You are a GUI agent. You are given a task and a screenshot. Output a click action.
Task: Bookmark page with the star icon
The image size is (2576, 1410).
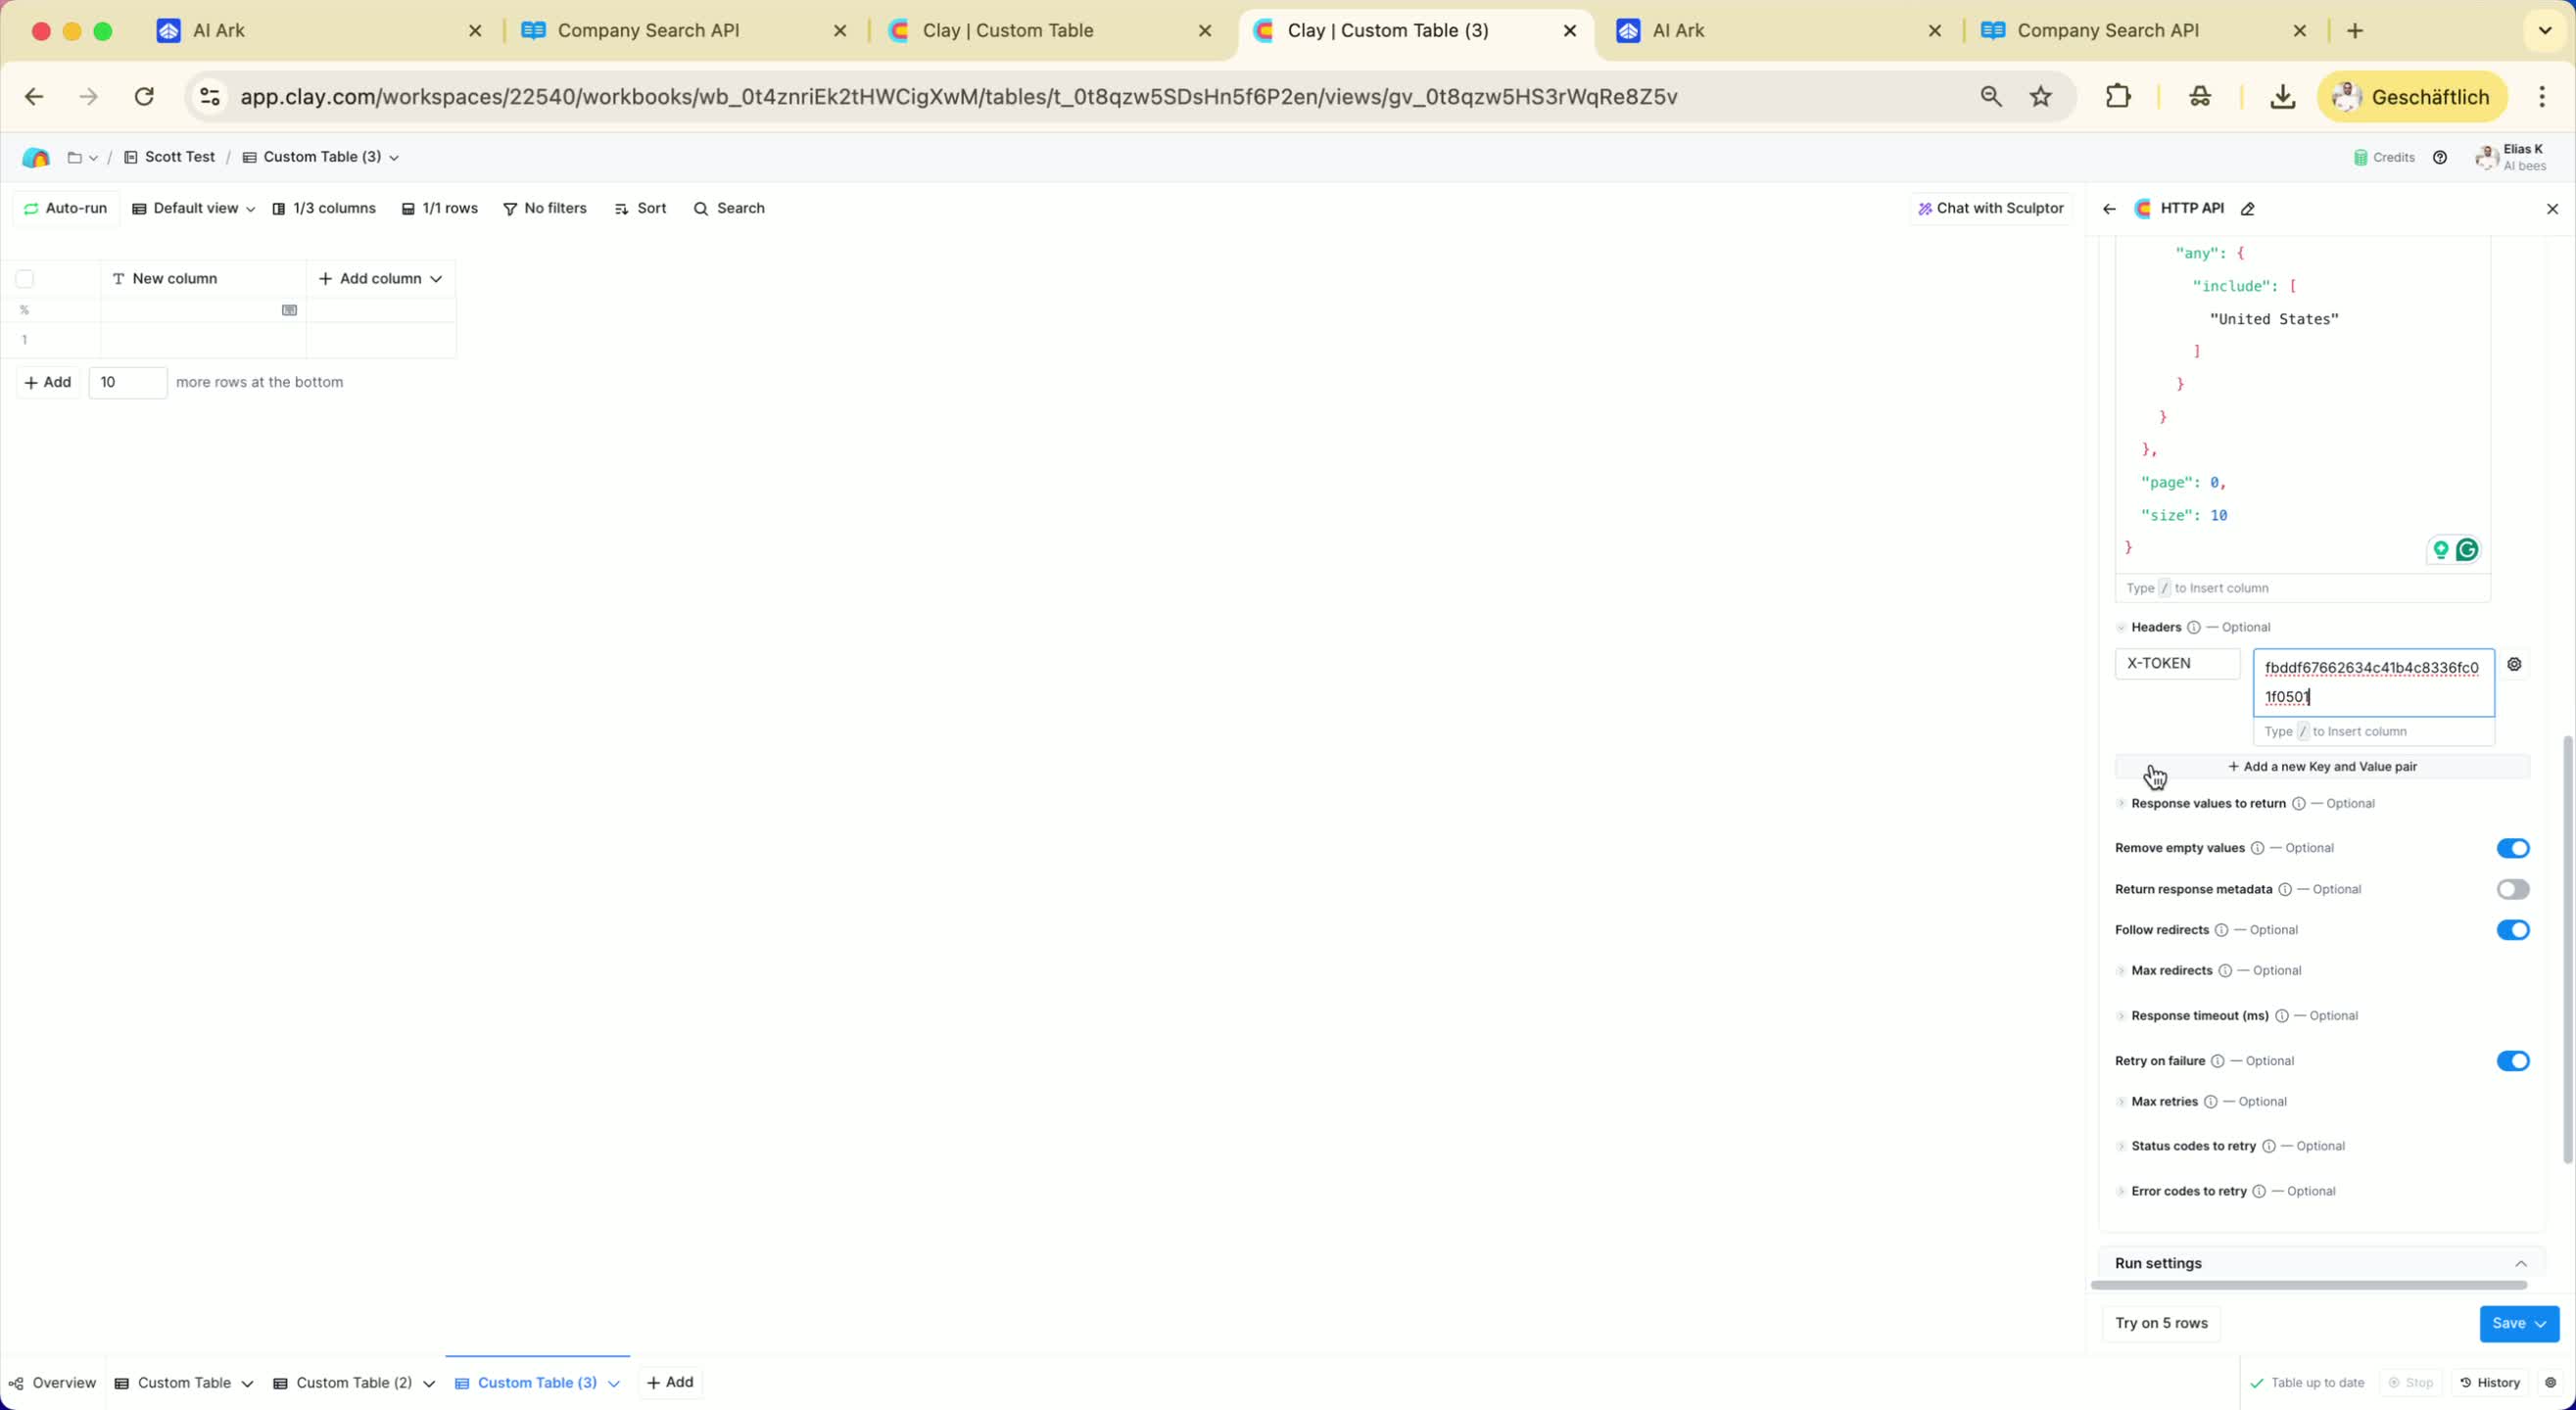tap(2041, 97)
